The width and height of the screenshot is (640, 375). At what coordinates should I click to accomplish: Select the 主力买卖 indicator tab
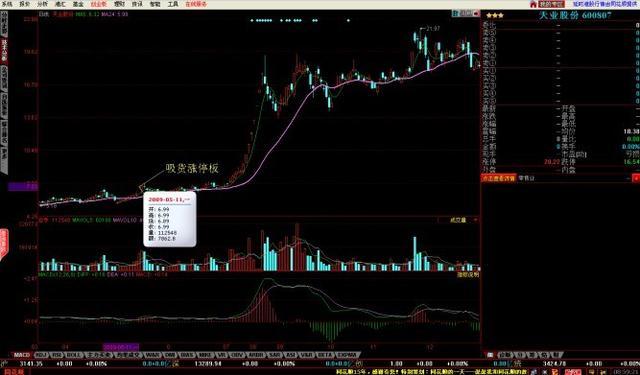pyautogui.click(x=99, y=355)
